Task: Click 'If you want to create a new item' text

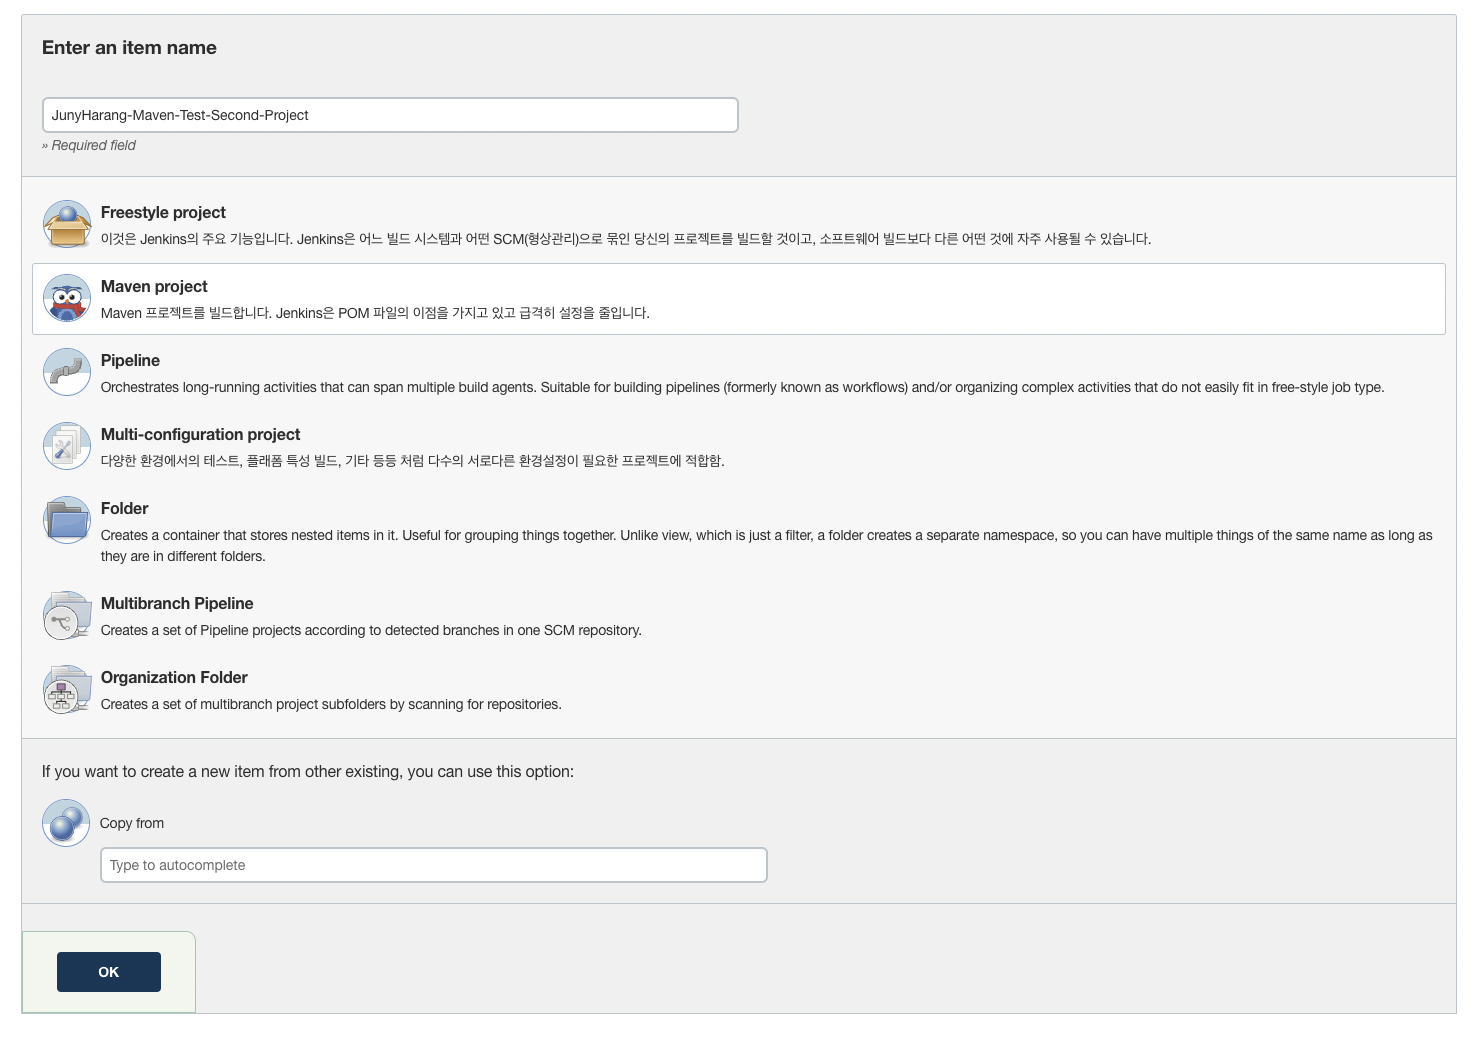Action: 308,772
